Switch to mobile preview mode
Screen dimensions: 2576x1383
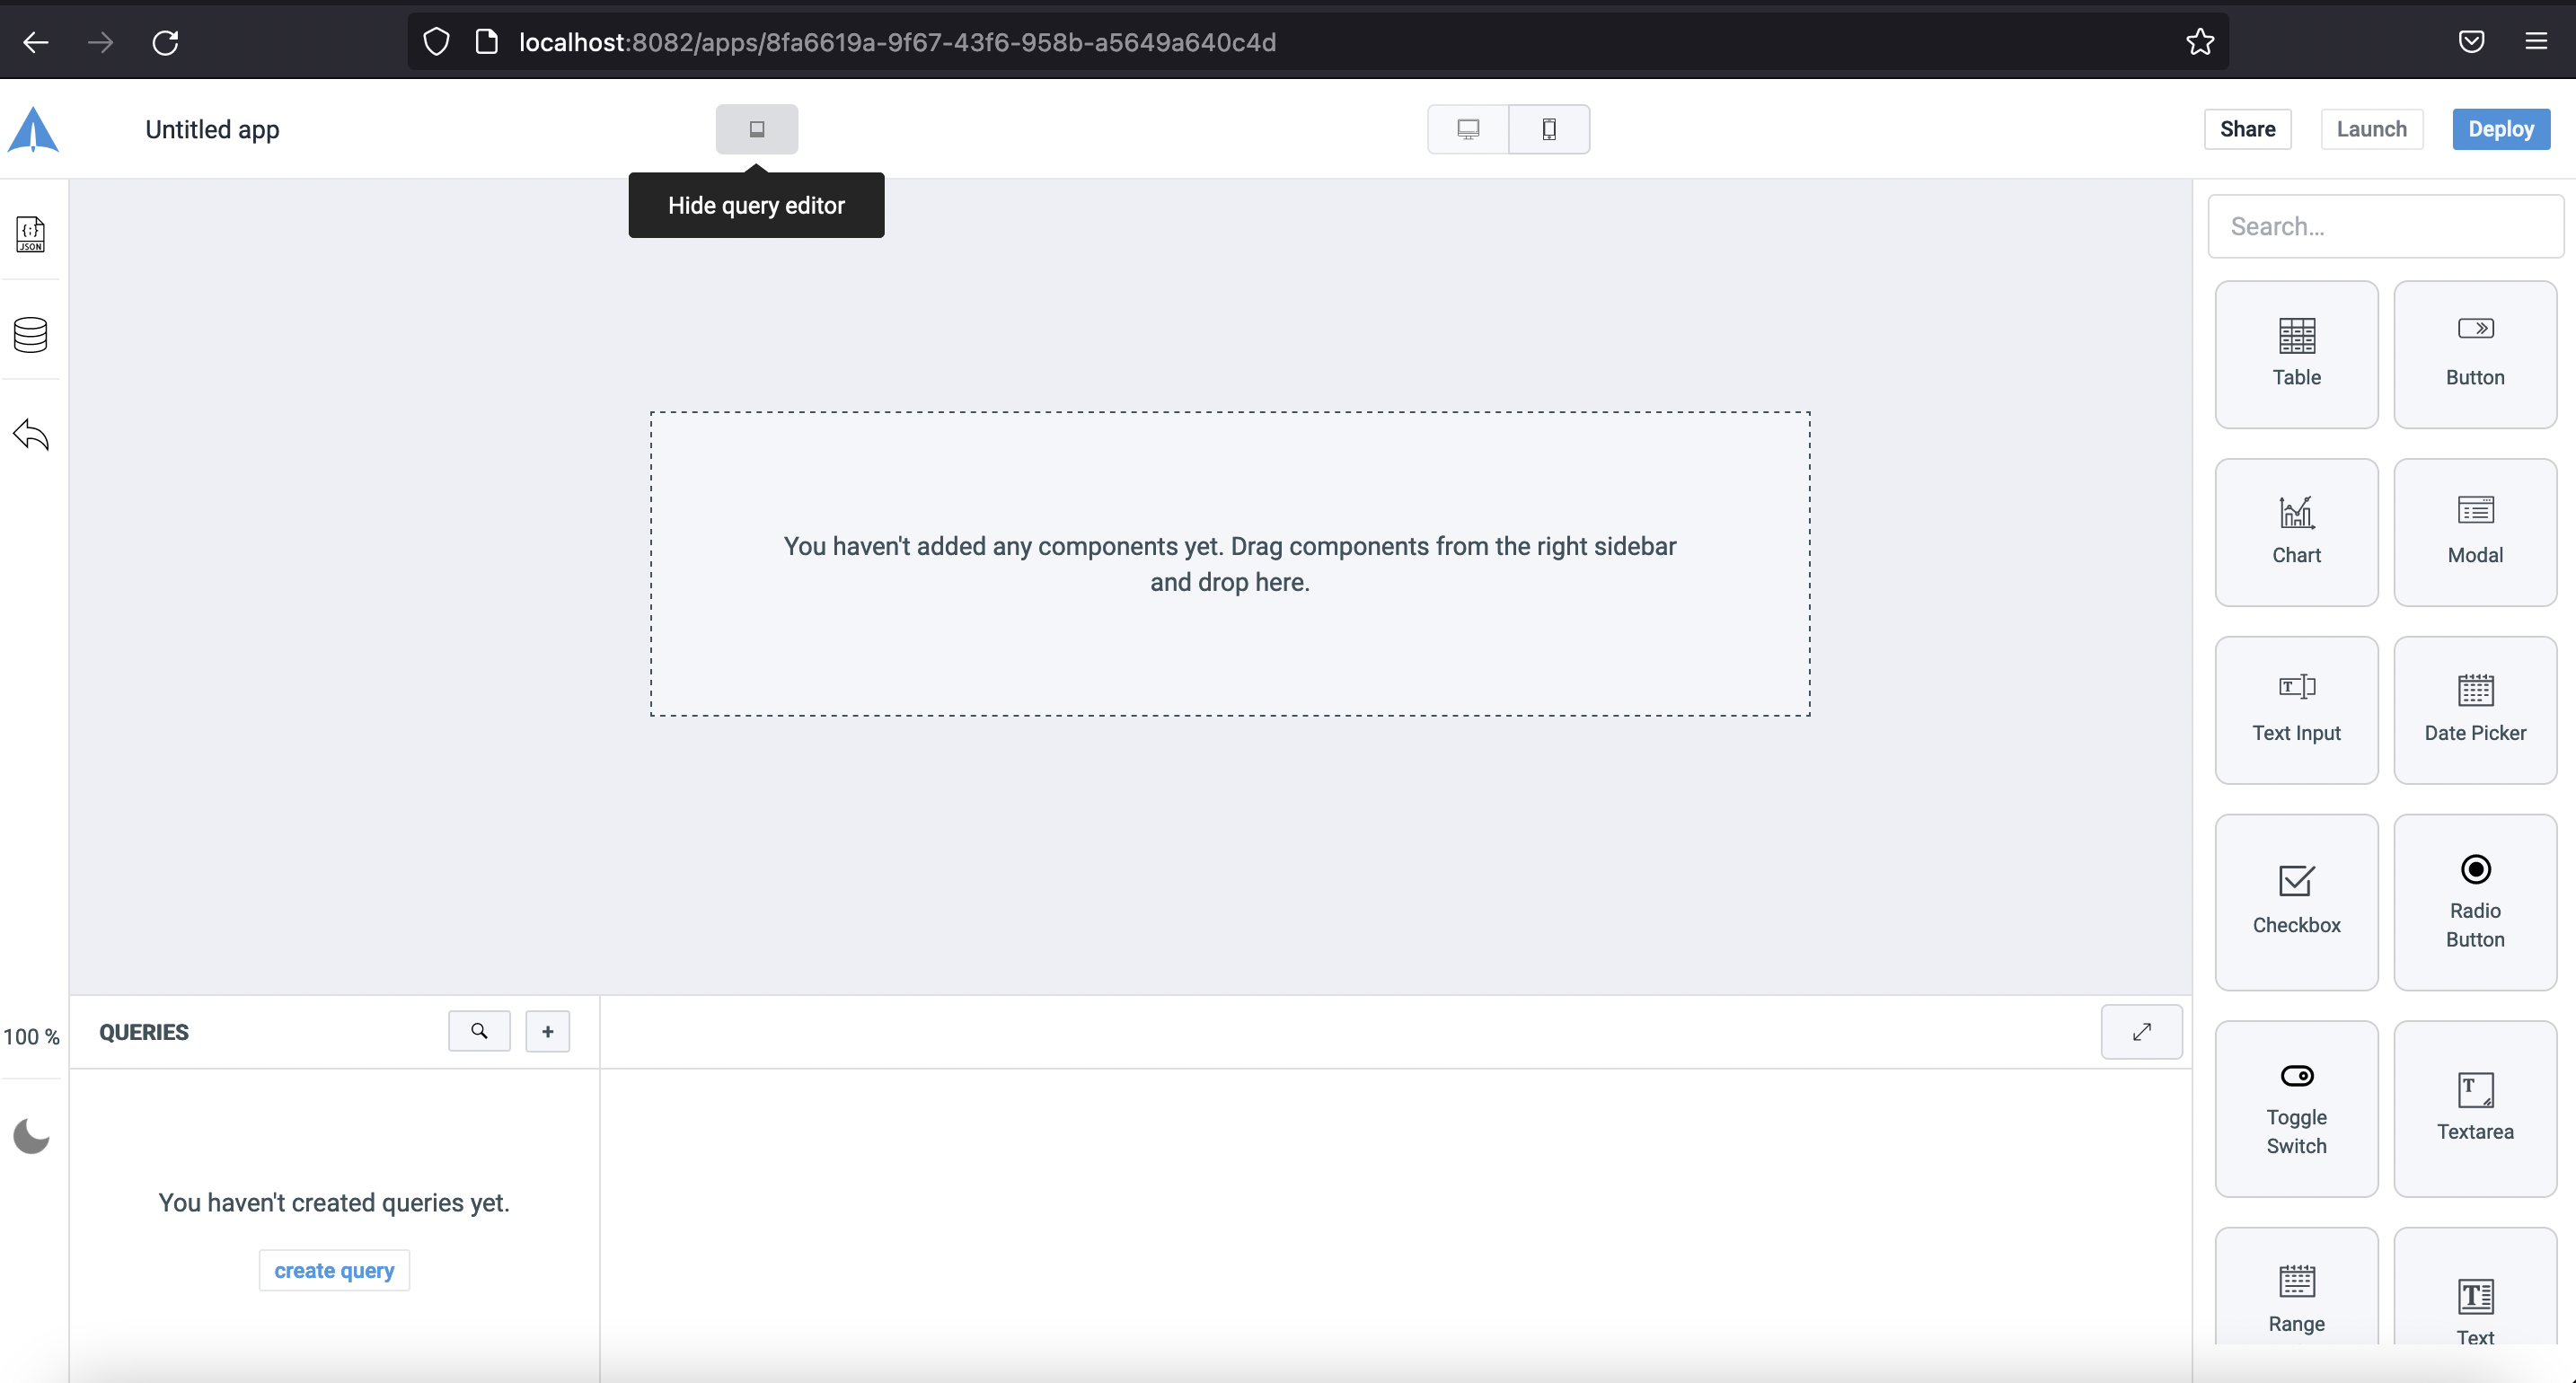click(x=1549, y=129)
